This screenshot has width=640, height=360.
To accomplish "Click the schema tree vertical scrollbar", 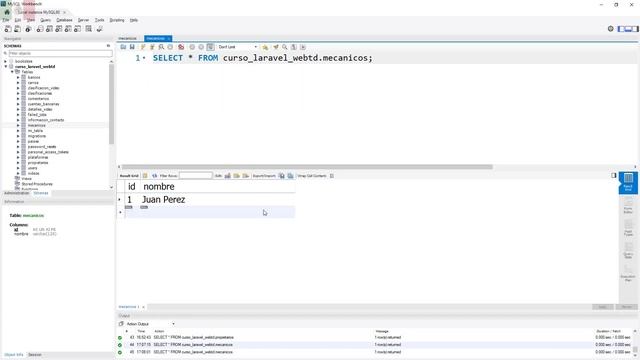I will click(111, 104).
